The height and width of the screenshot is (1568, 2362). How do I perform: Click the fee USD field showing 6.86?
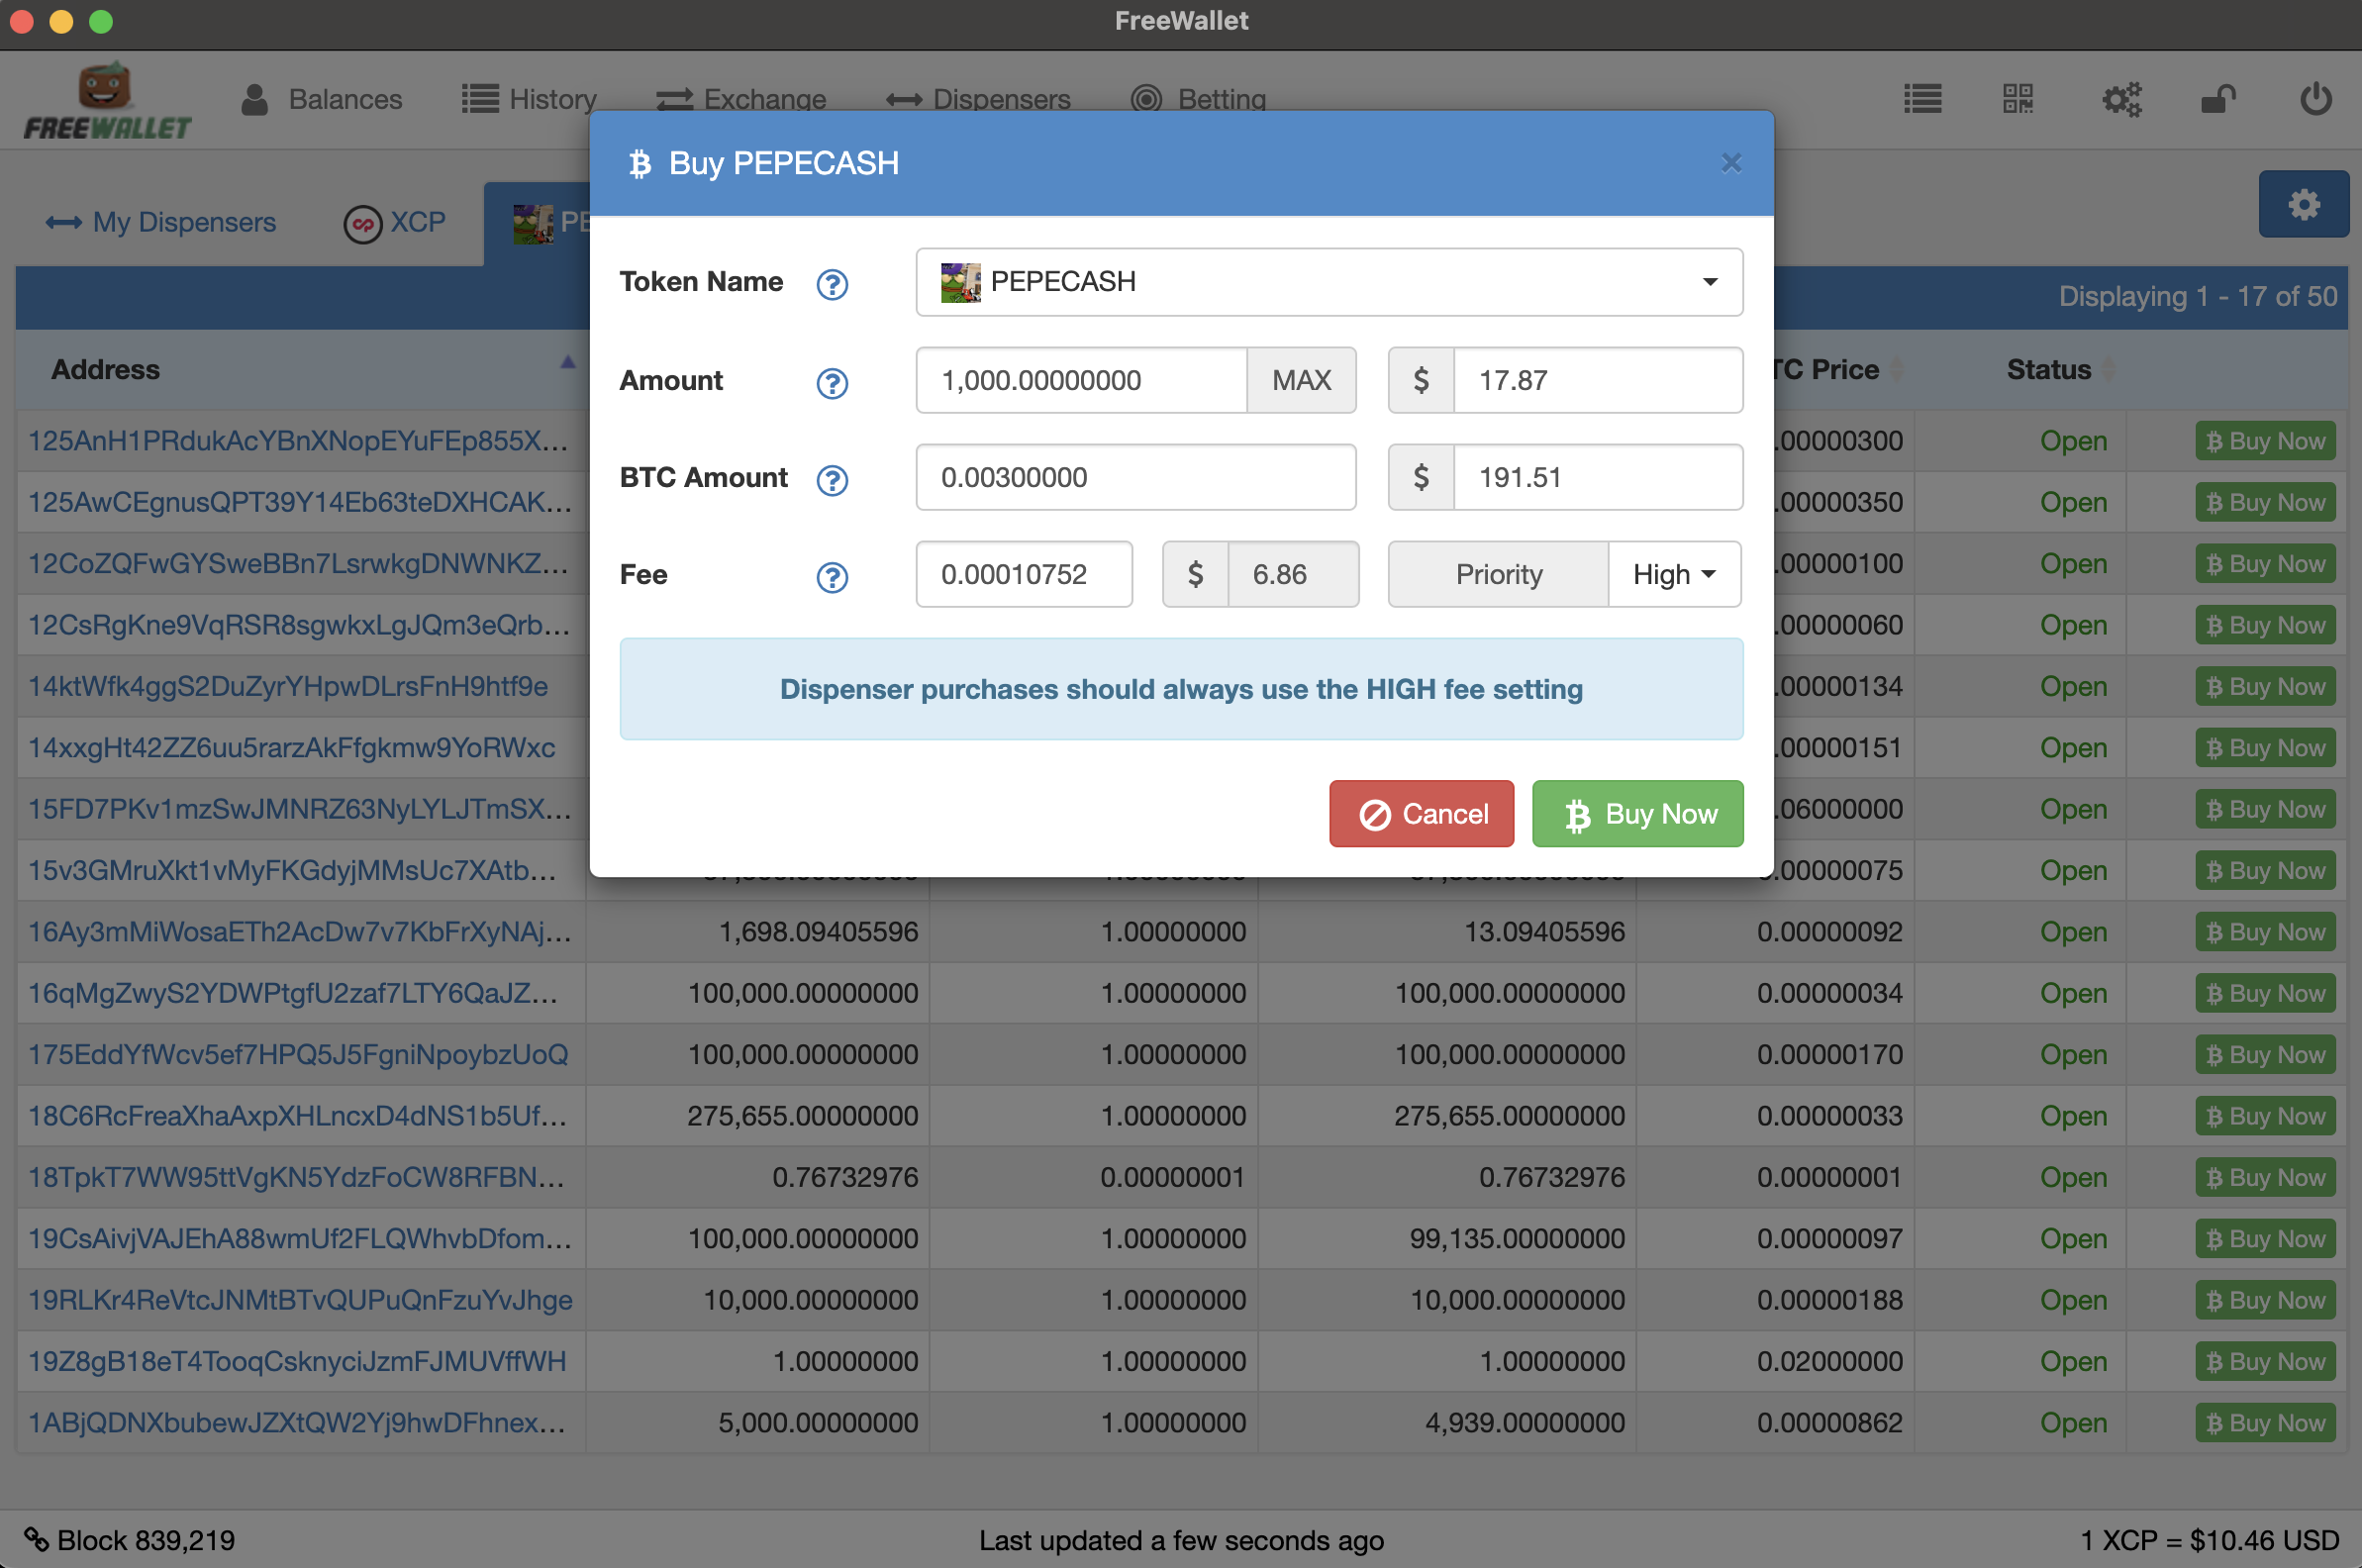1292,574
